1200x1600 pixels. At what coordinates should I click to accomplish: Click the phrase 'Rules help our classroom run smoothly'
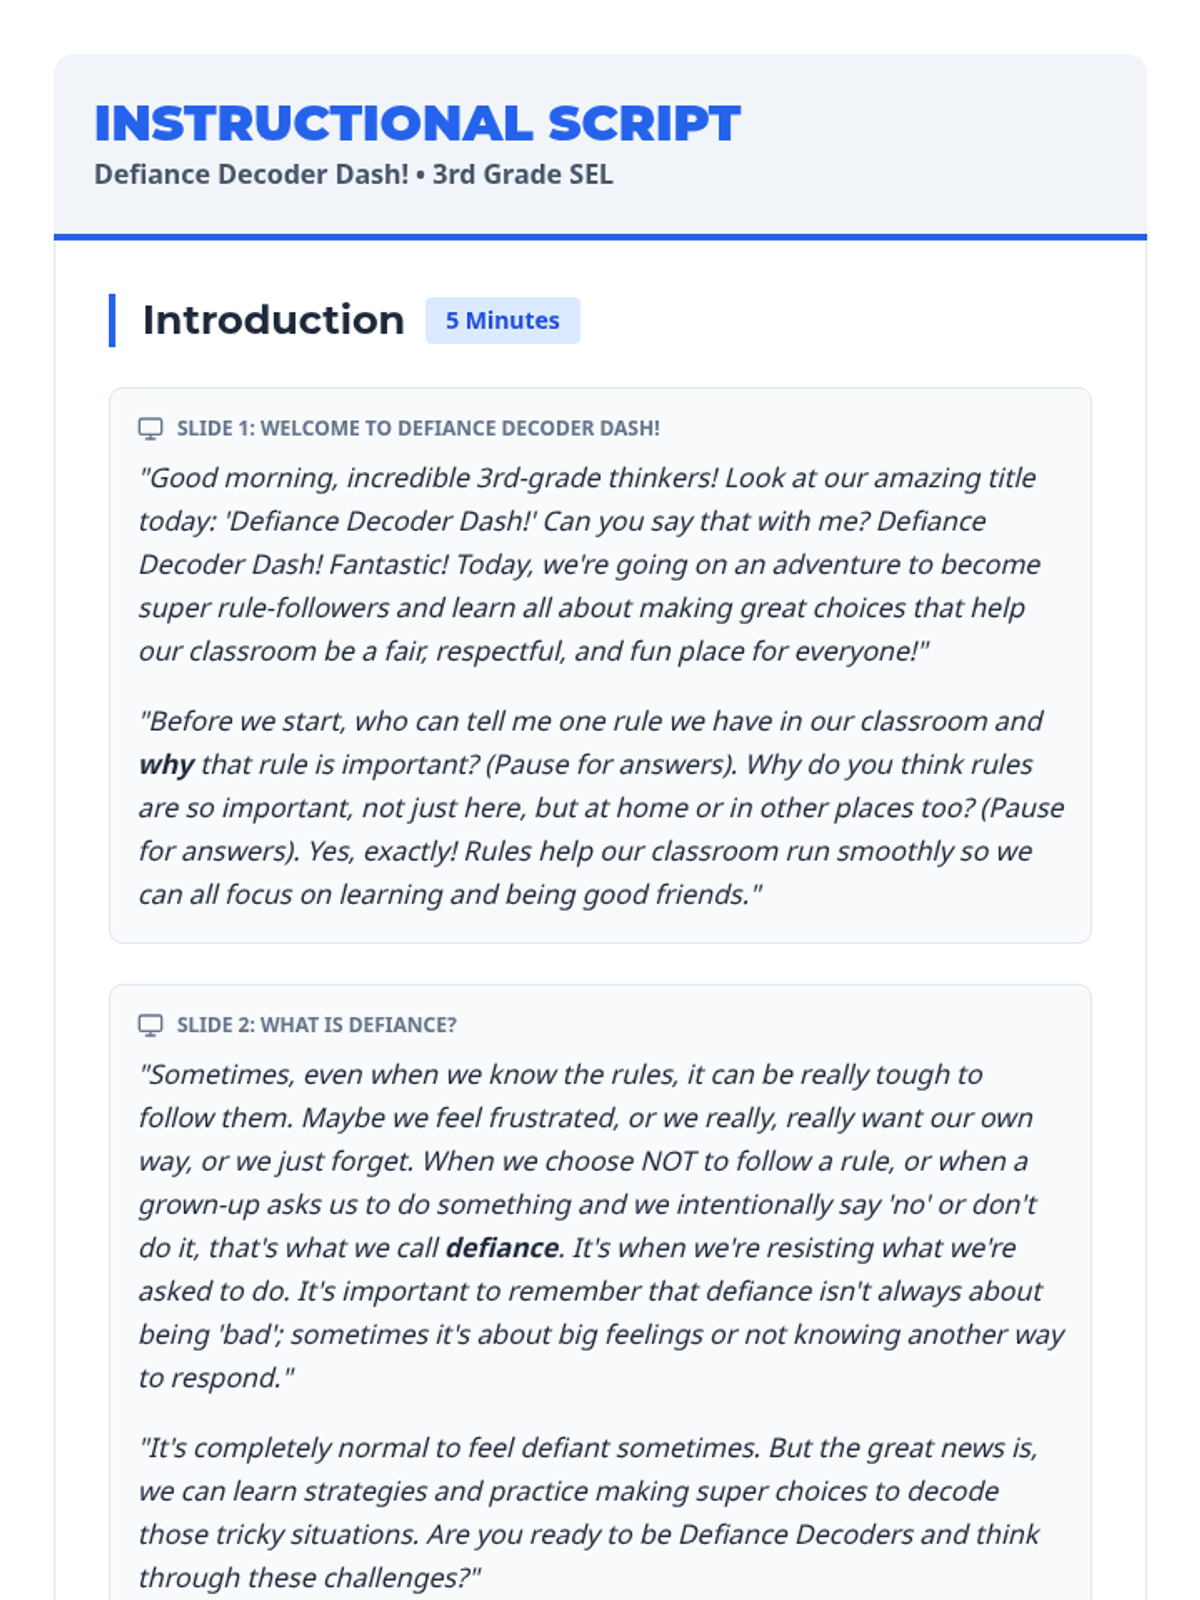click(711, 852)
